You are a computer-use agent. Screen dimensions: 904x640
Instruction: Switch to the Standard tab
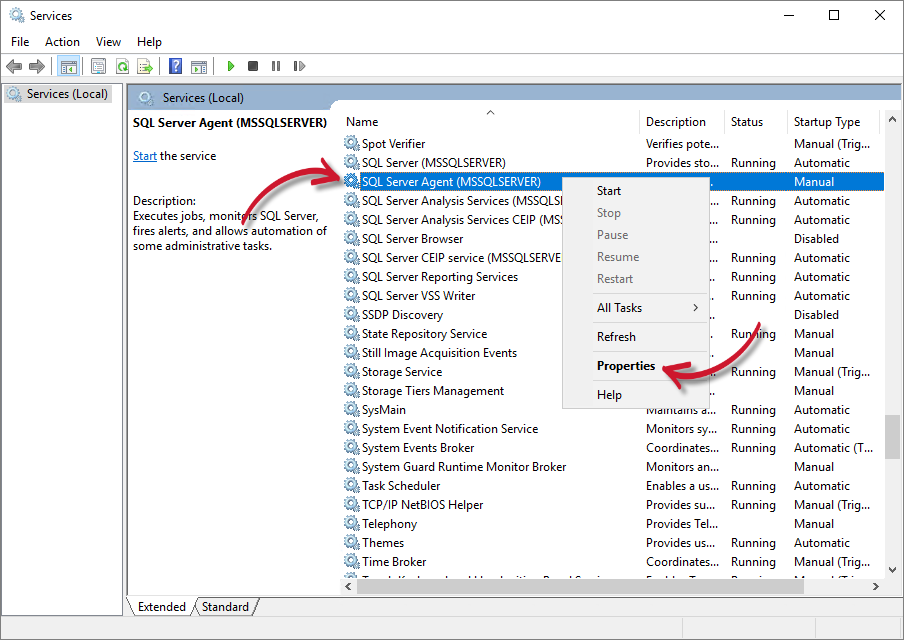(225, 606)
